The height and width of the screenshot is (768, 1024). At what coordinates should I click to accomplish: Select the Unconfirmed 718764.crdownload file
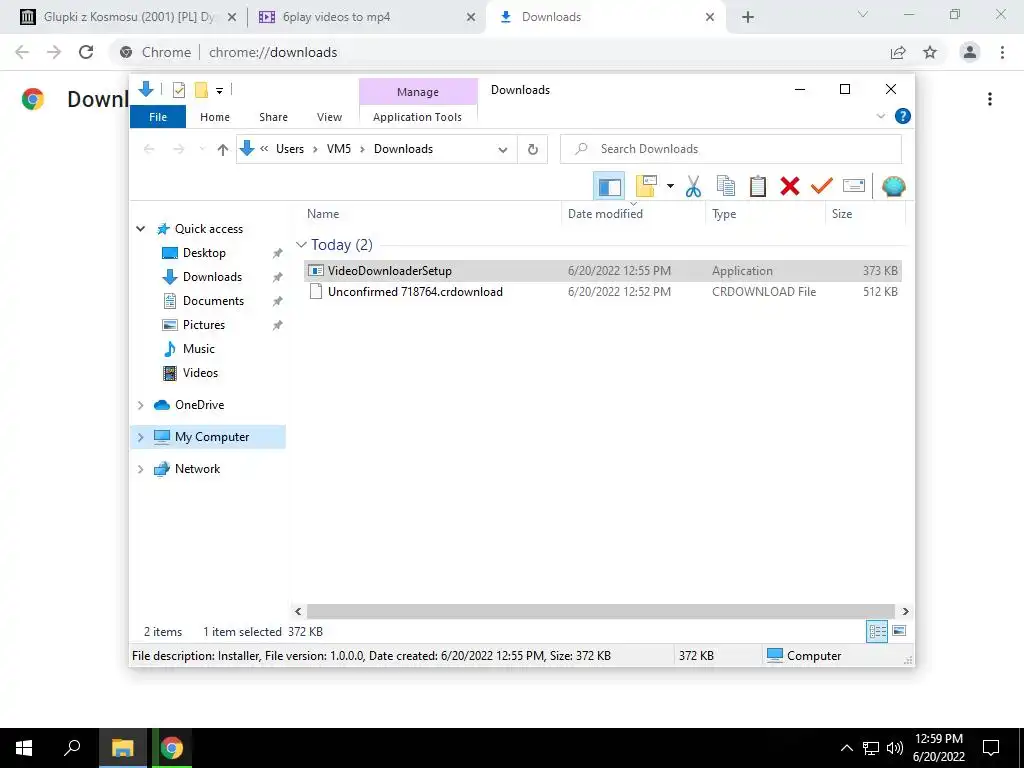603,292
